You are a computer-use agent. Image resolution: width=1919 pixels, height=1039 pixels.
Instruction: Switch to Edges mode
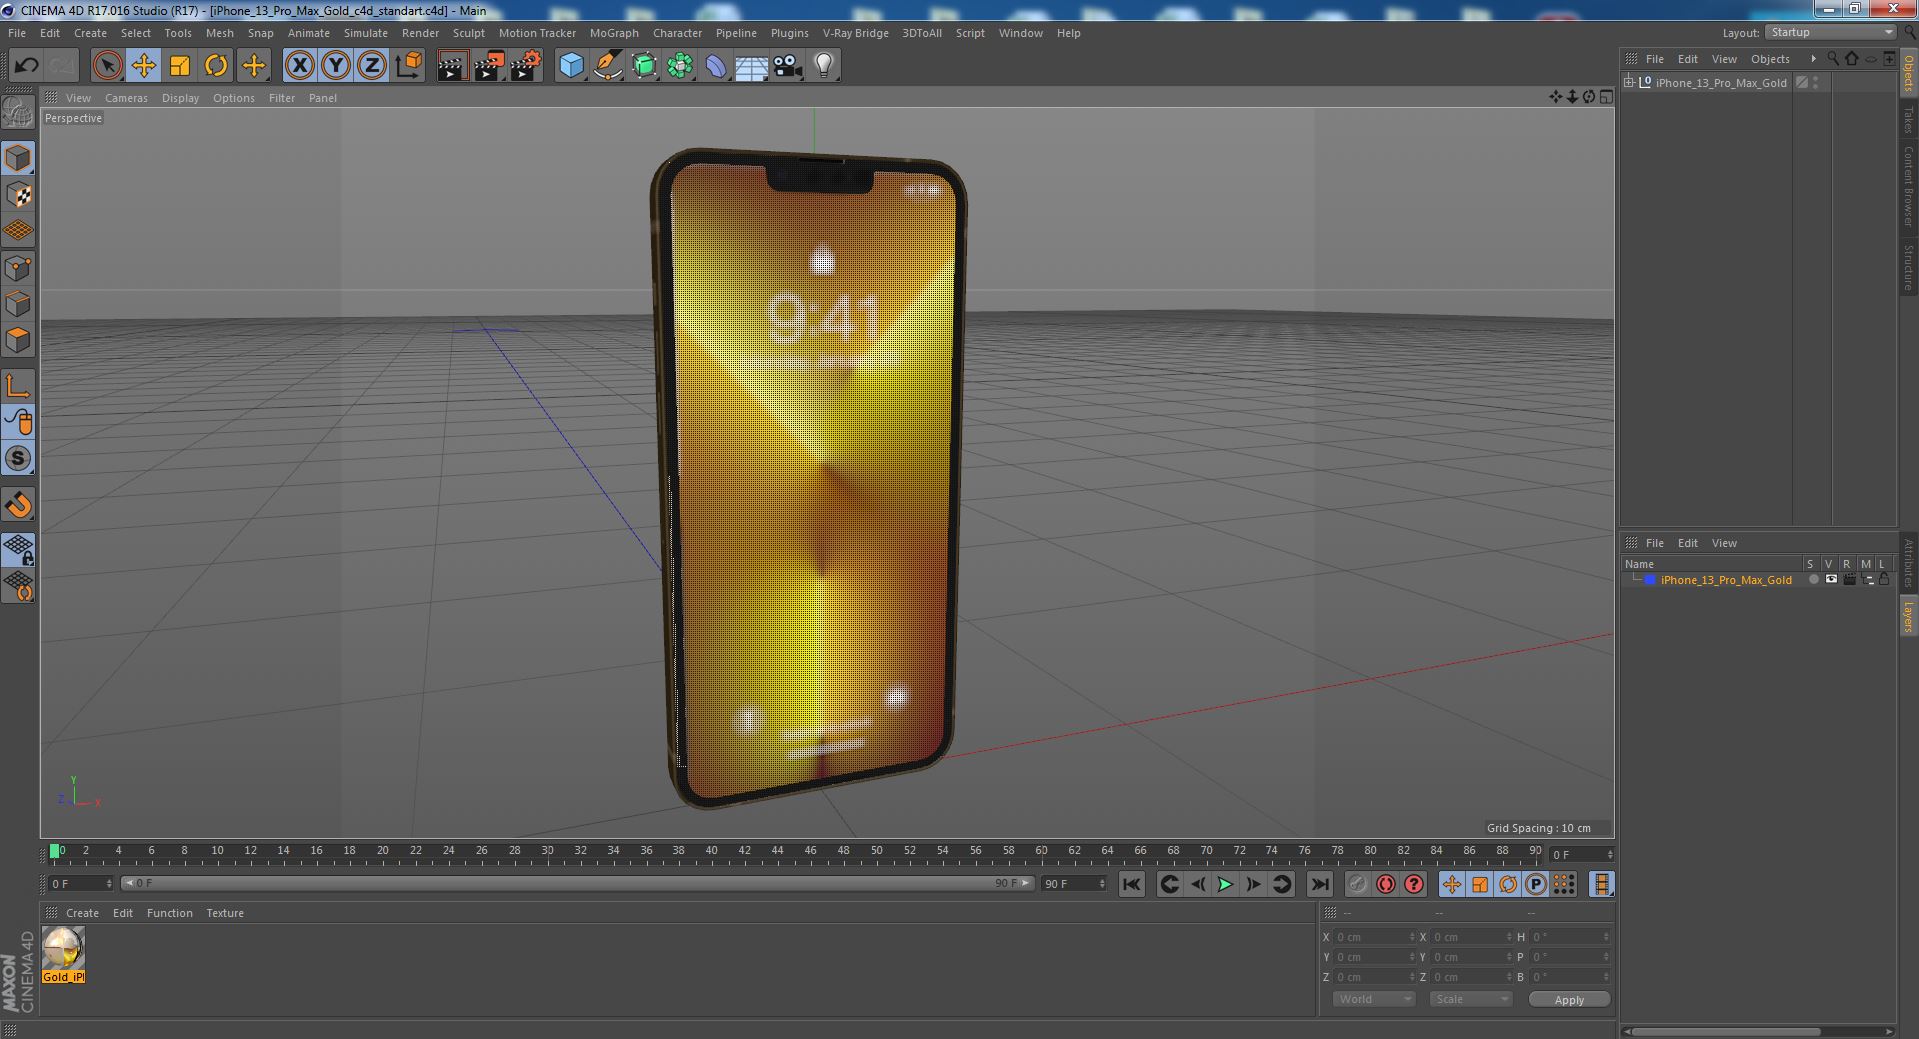[x=18, y=304]
